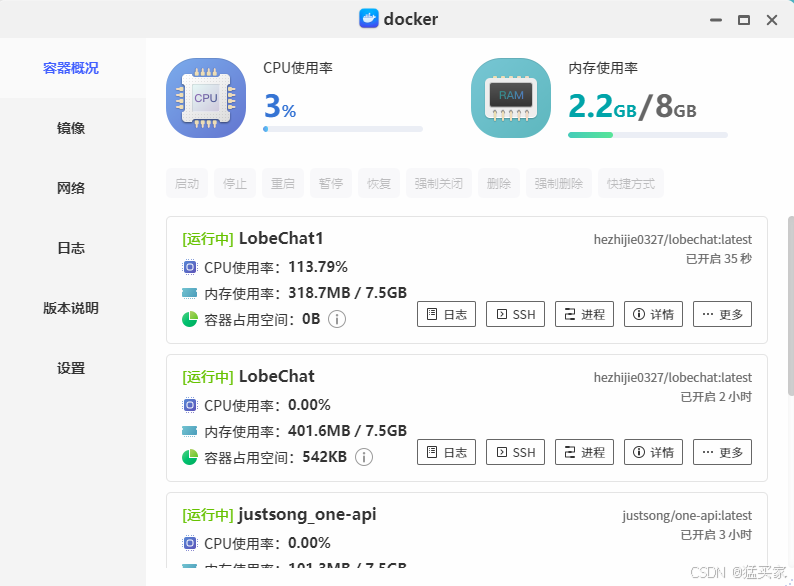Click the large CPU chip icon
This screenshot has height=586, width=794.
pos(206,98)
